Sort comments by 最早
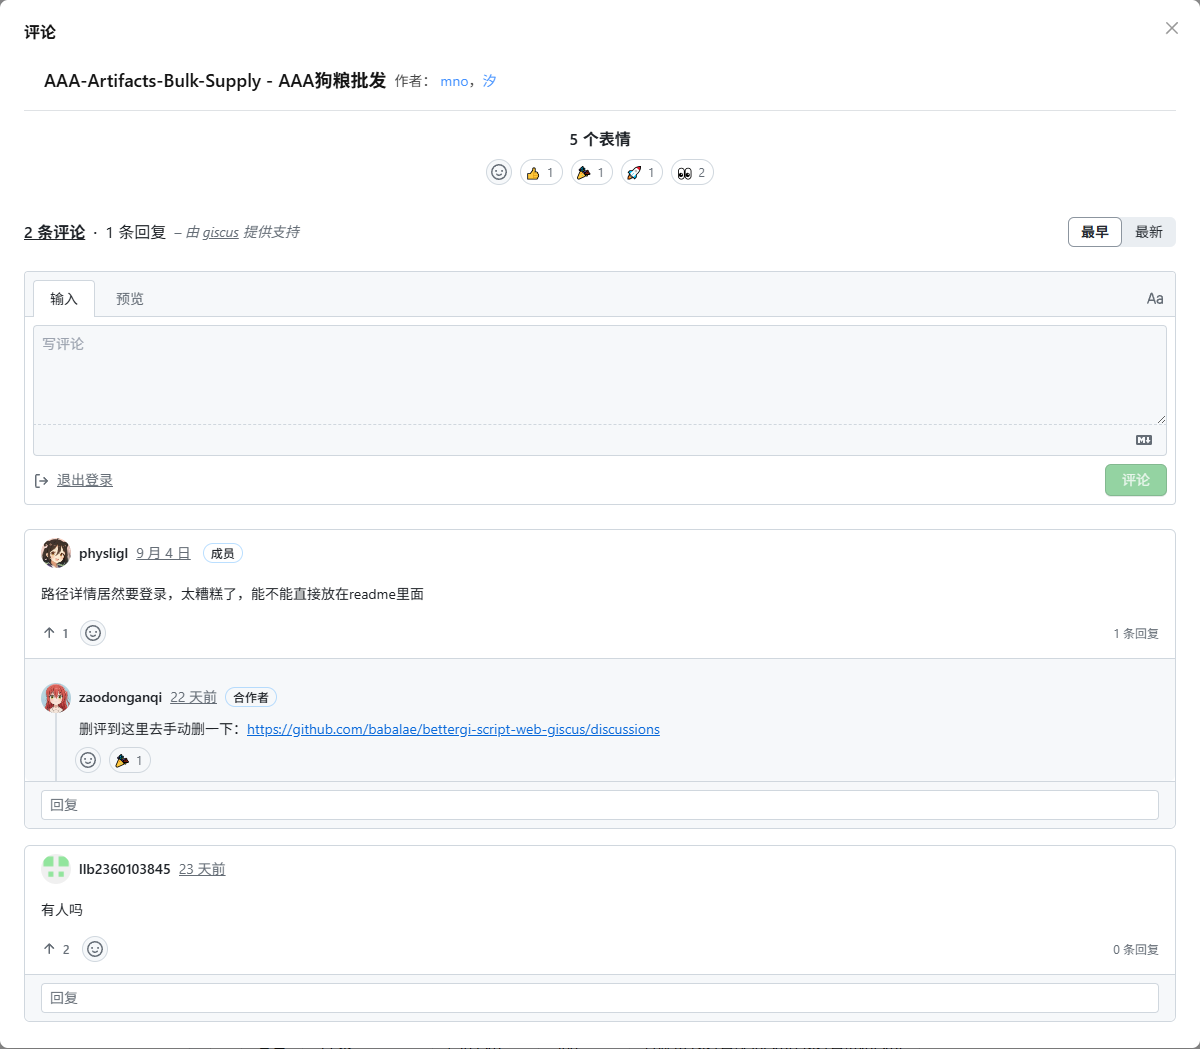 pyautogui.click(x=1094, y=231)
